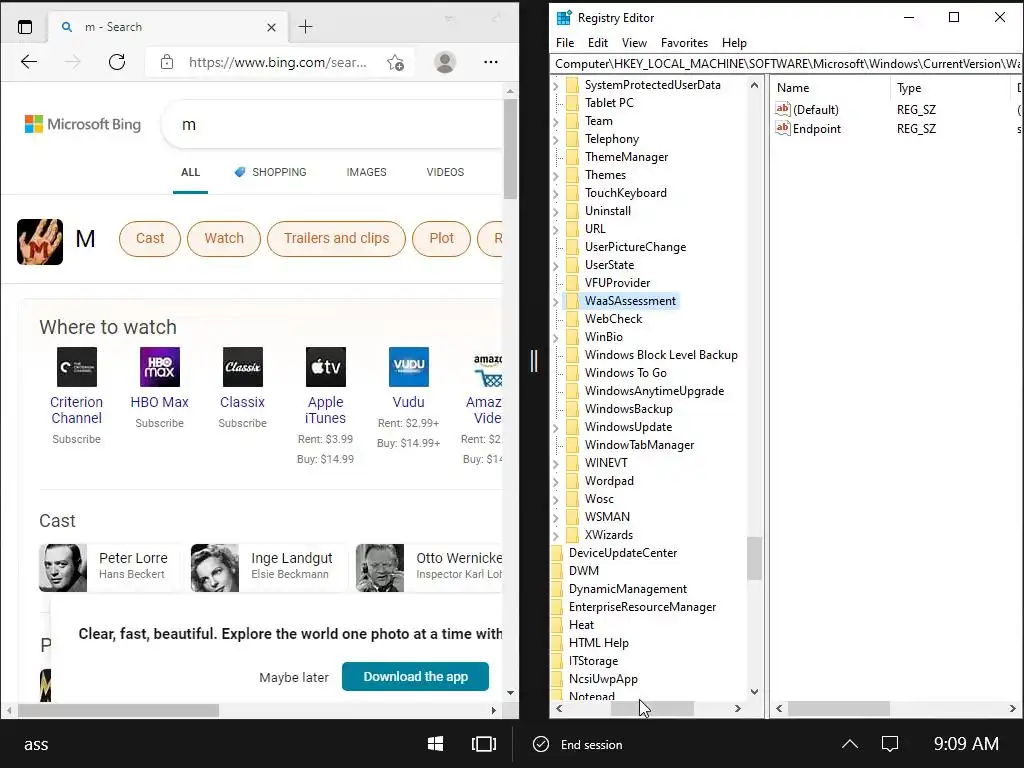Switch to the IMAGES tab in Bing
The image size is (1024, 768).
(x=366, y=172)
